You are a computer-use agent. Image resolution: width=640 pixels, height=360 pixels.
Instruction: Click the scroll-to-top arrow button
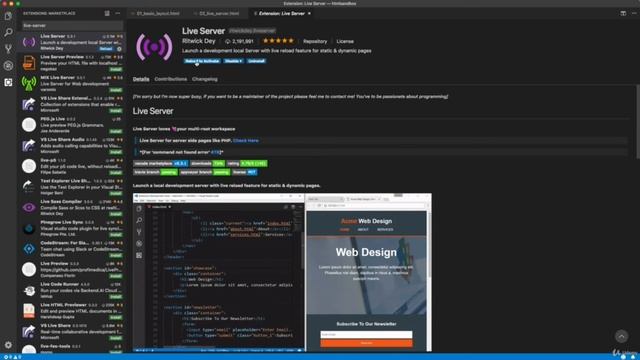click(x=622, y=336)
